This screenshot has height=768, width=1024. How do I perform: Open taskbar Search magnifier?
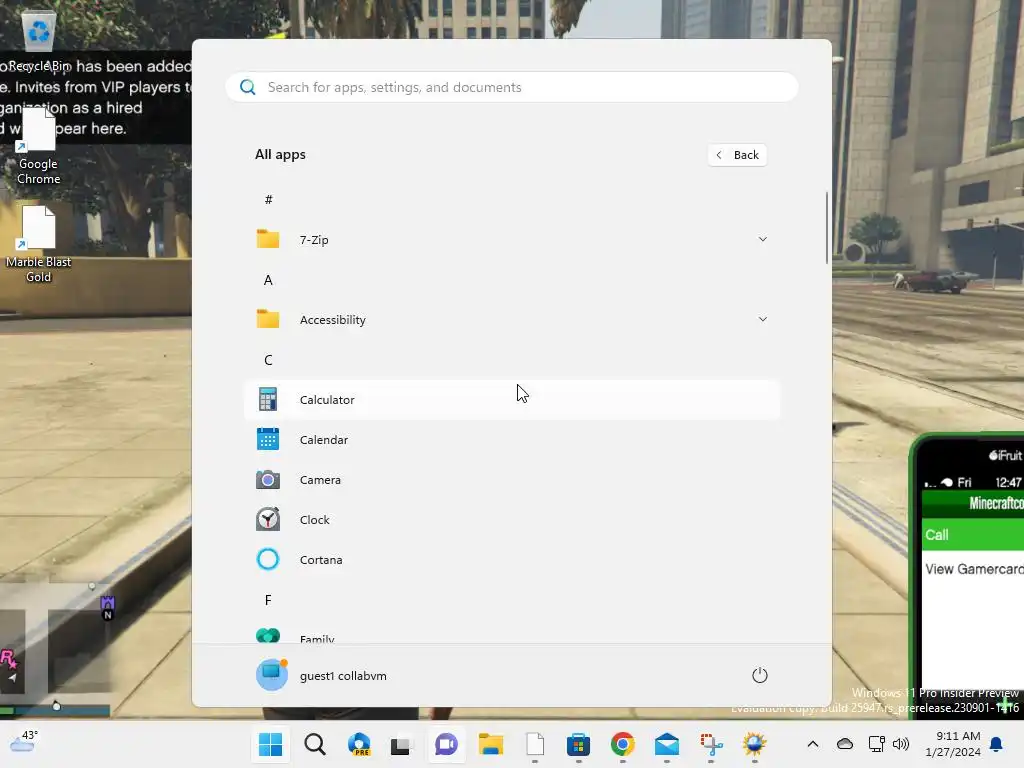[315, 744]
